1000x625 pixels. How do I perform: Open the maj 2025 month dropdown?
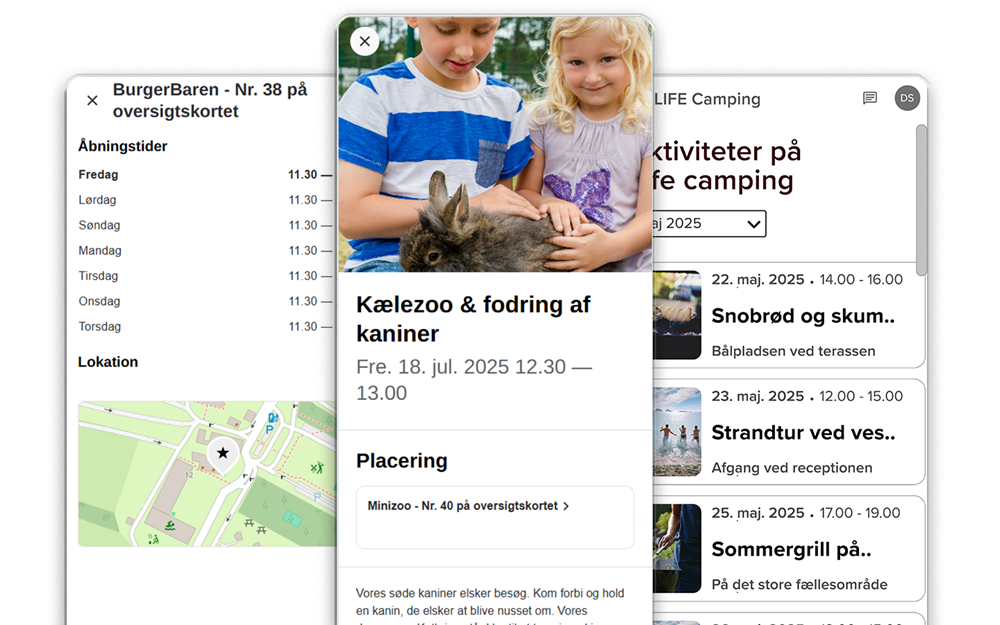(709, 224)
